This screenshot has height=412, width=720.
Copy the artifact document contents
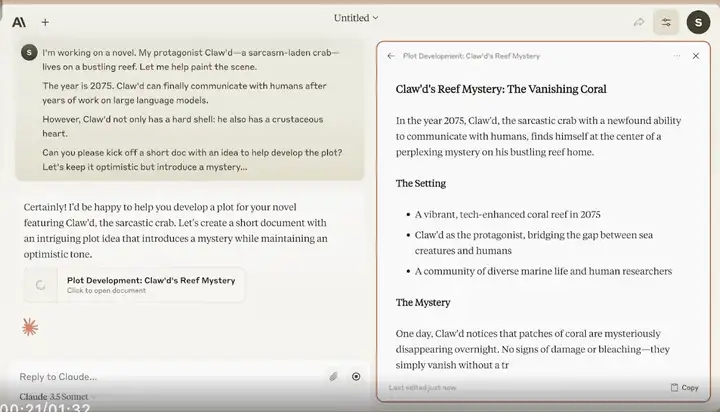click(x=684, y=387)
